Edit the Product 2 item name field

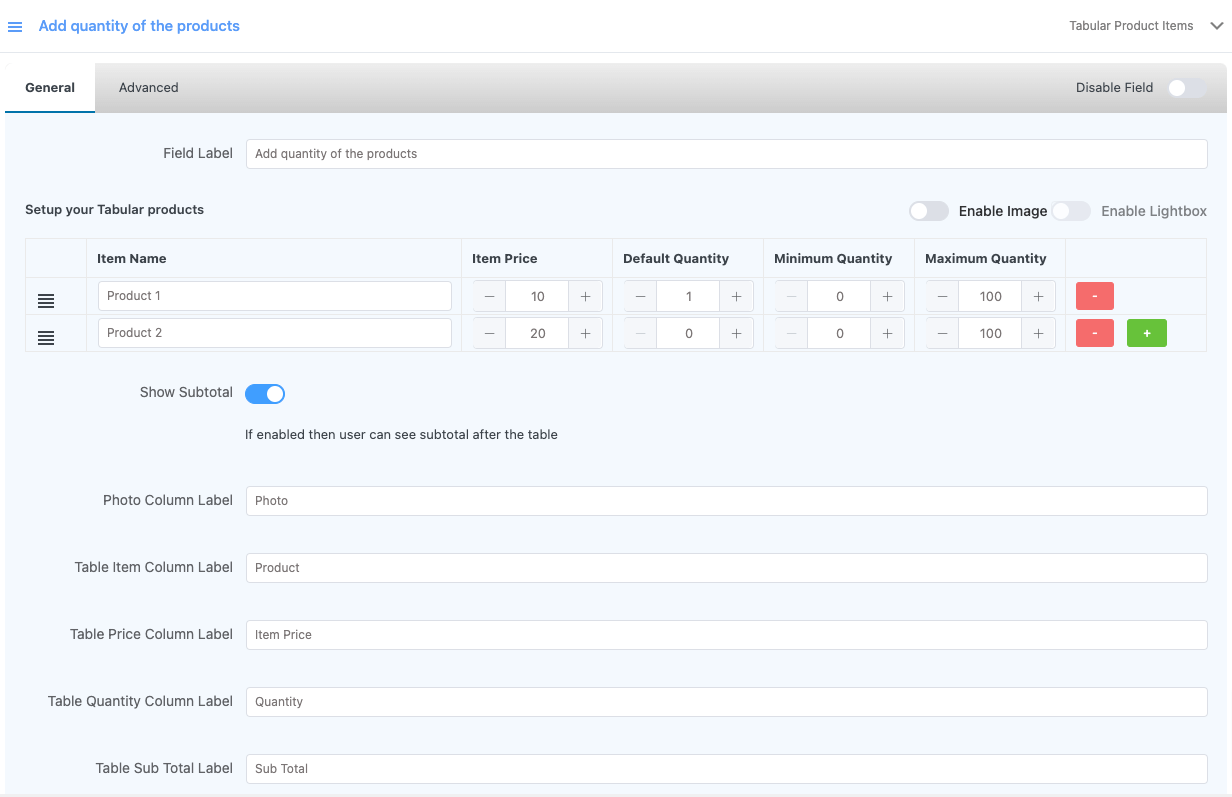point(275,333)
